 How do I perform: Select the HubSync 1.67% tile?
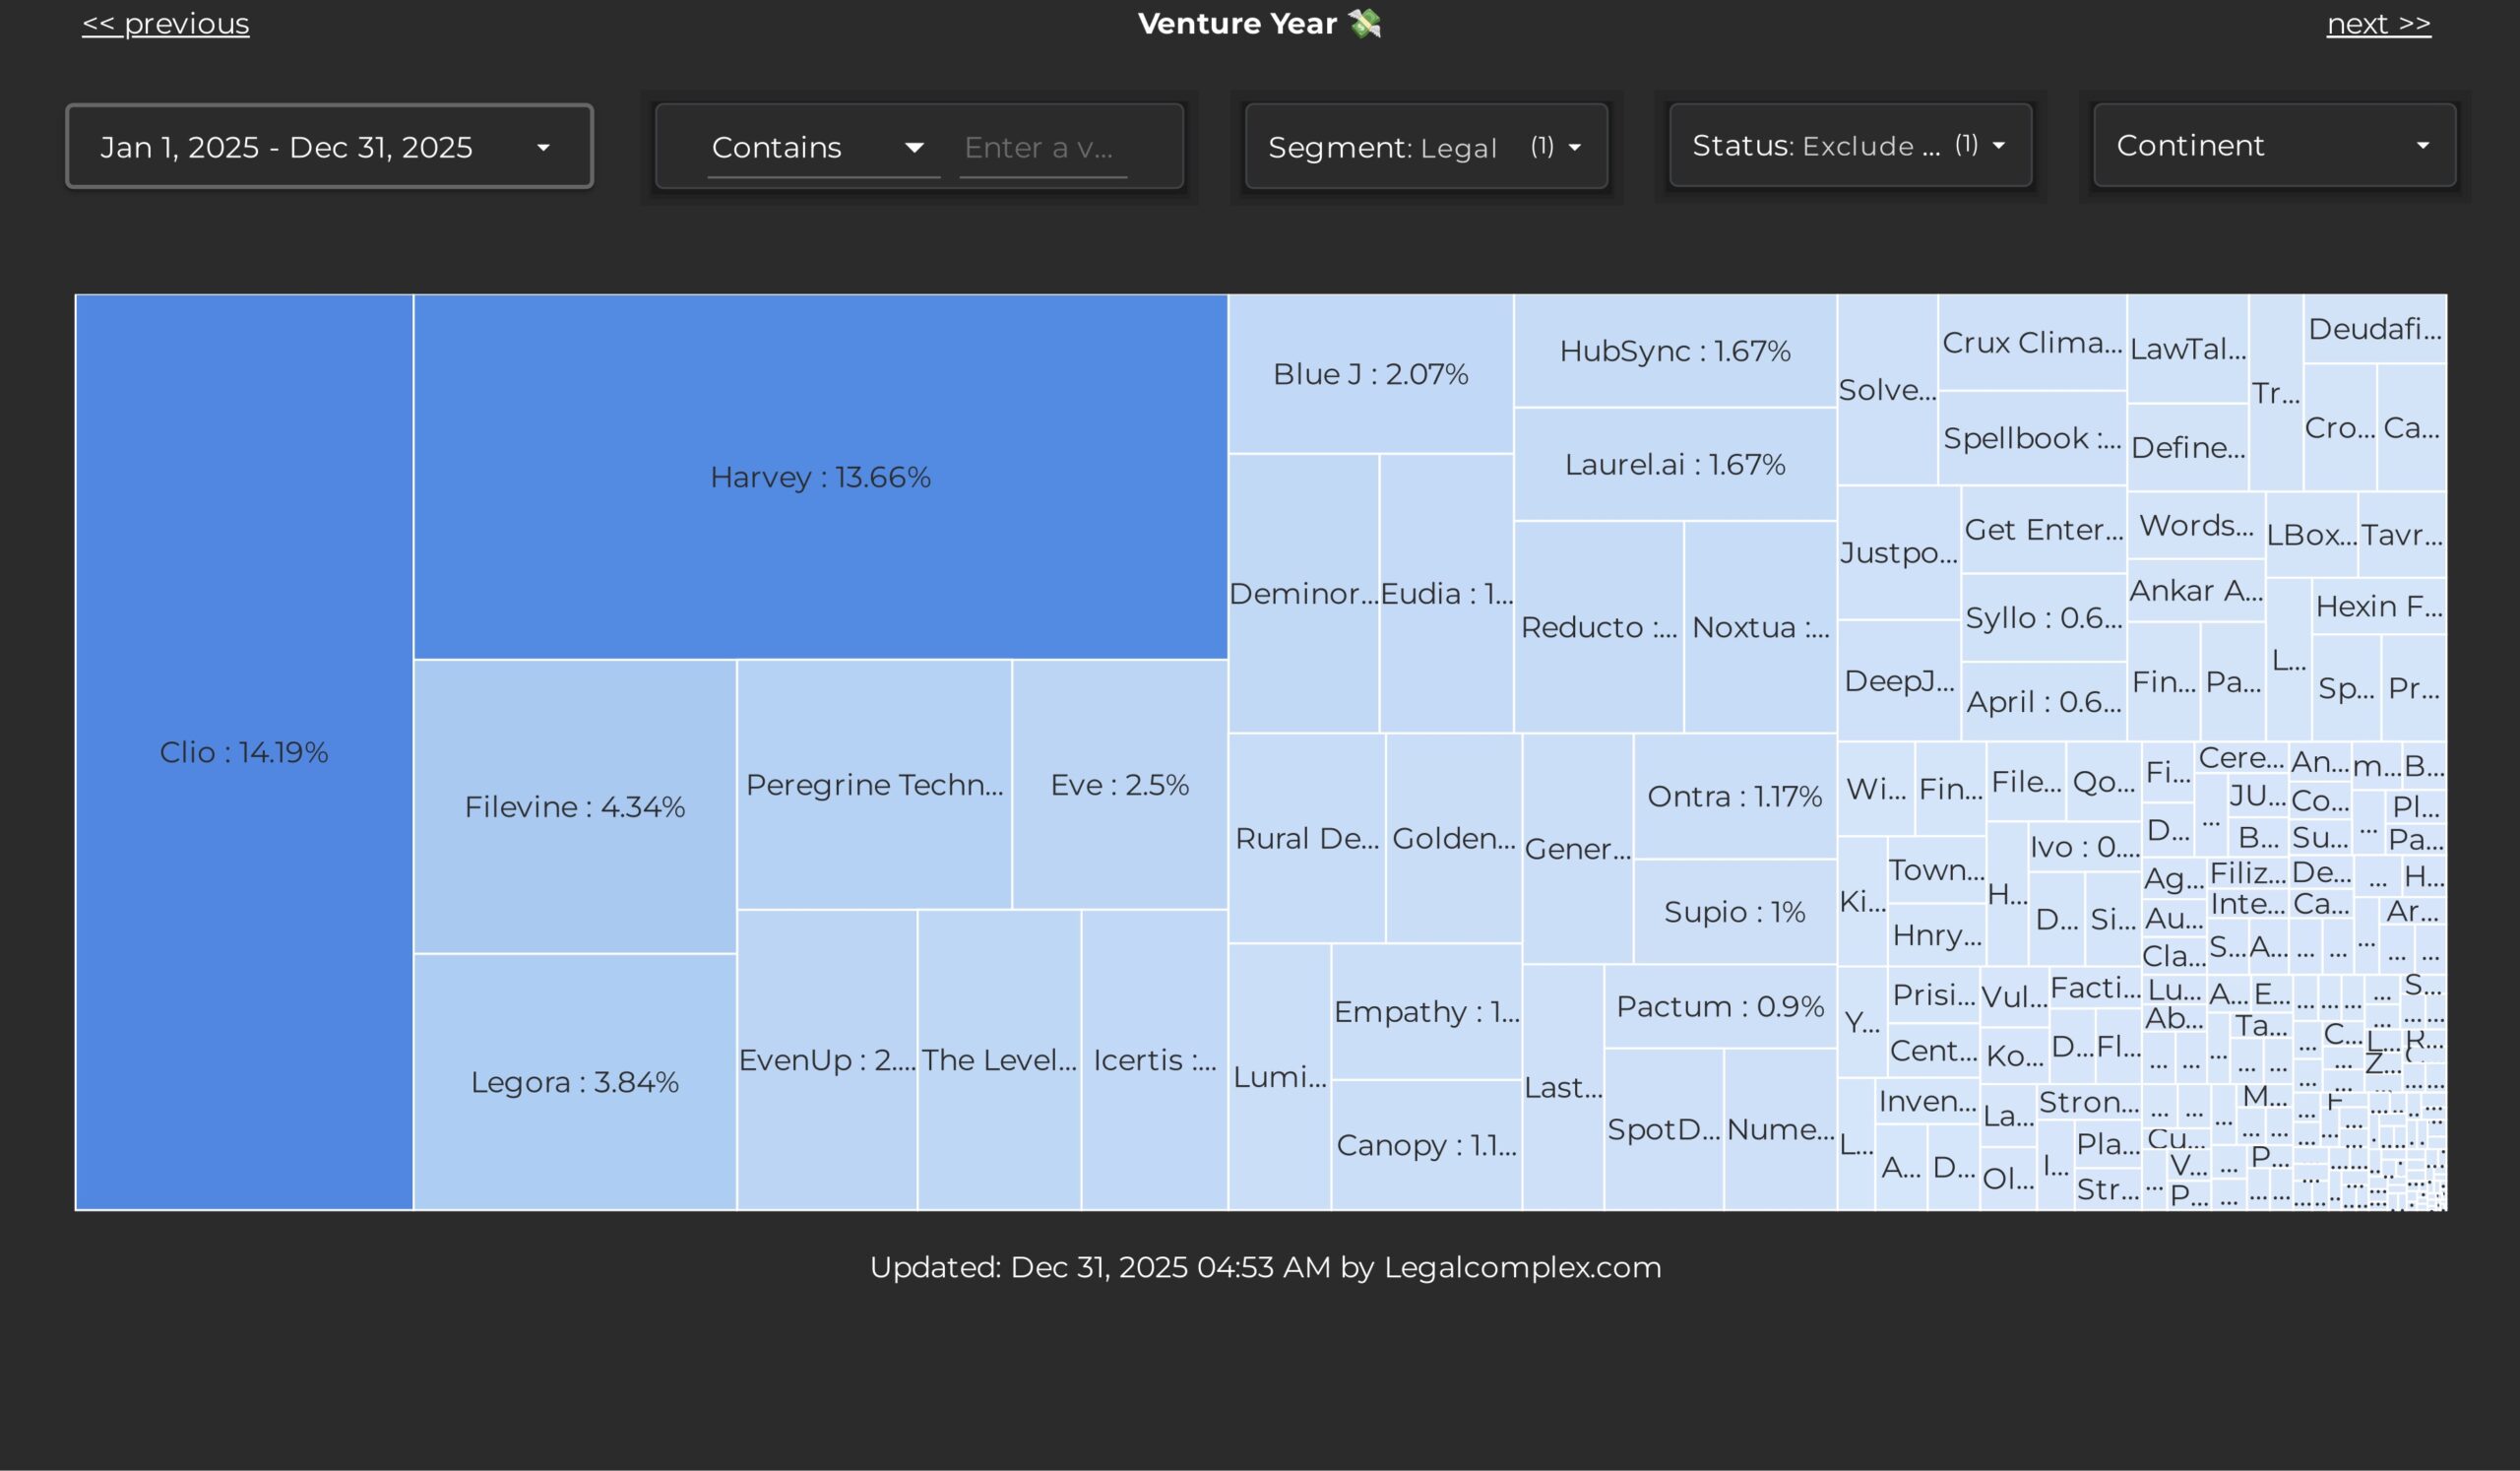1674,351
